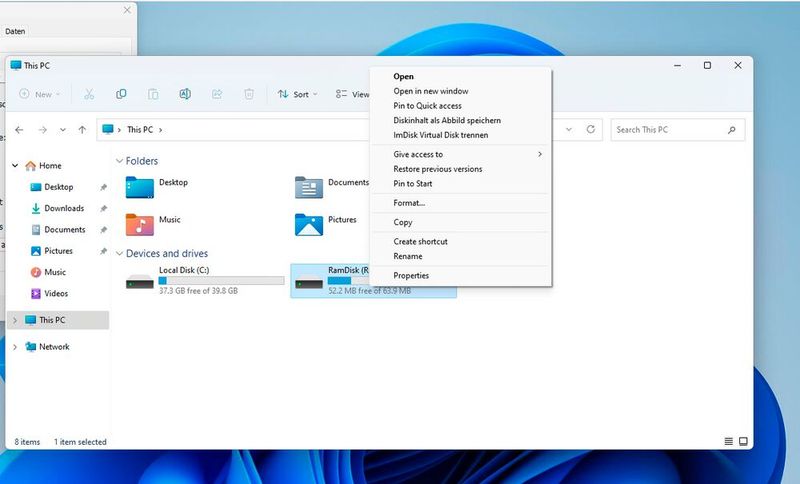800x484 pixels.
Task: Choose Open in new window
Action: coord(431,91)
